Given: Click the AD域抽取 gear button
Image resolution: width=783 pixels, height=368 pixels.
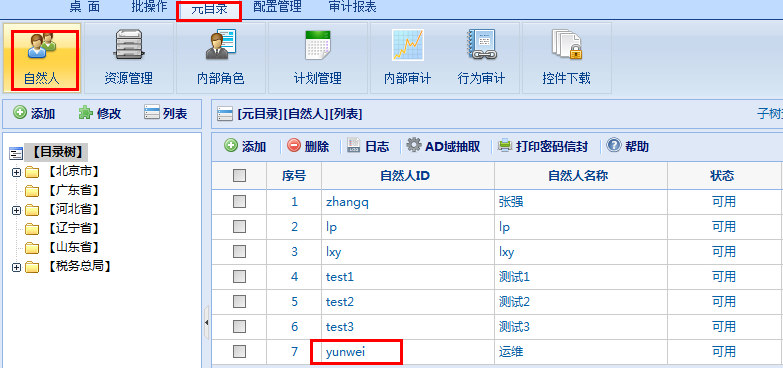Looking at the screenshot, I should point(443,146).
